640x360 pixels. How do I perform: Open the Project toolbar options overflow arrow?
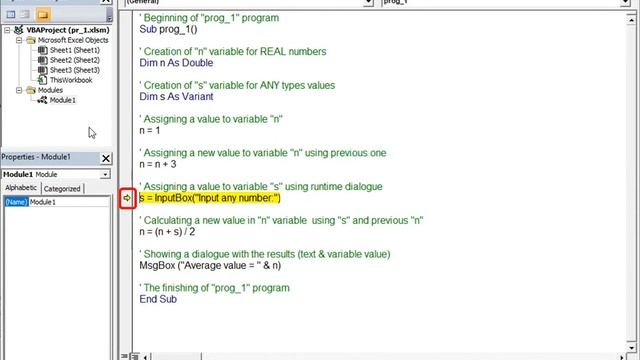click(x=109, y=16)
